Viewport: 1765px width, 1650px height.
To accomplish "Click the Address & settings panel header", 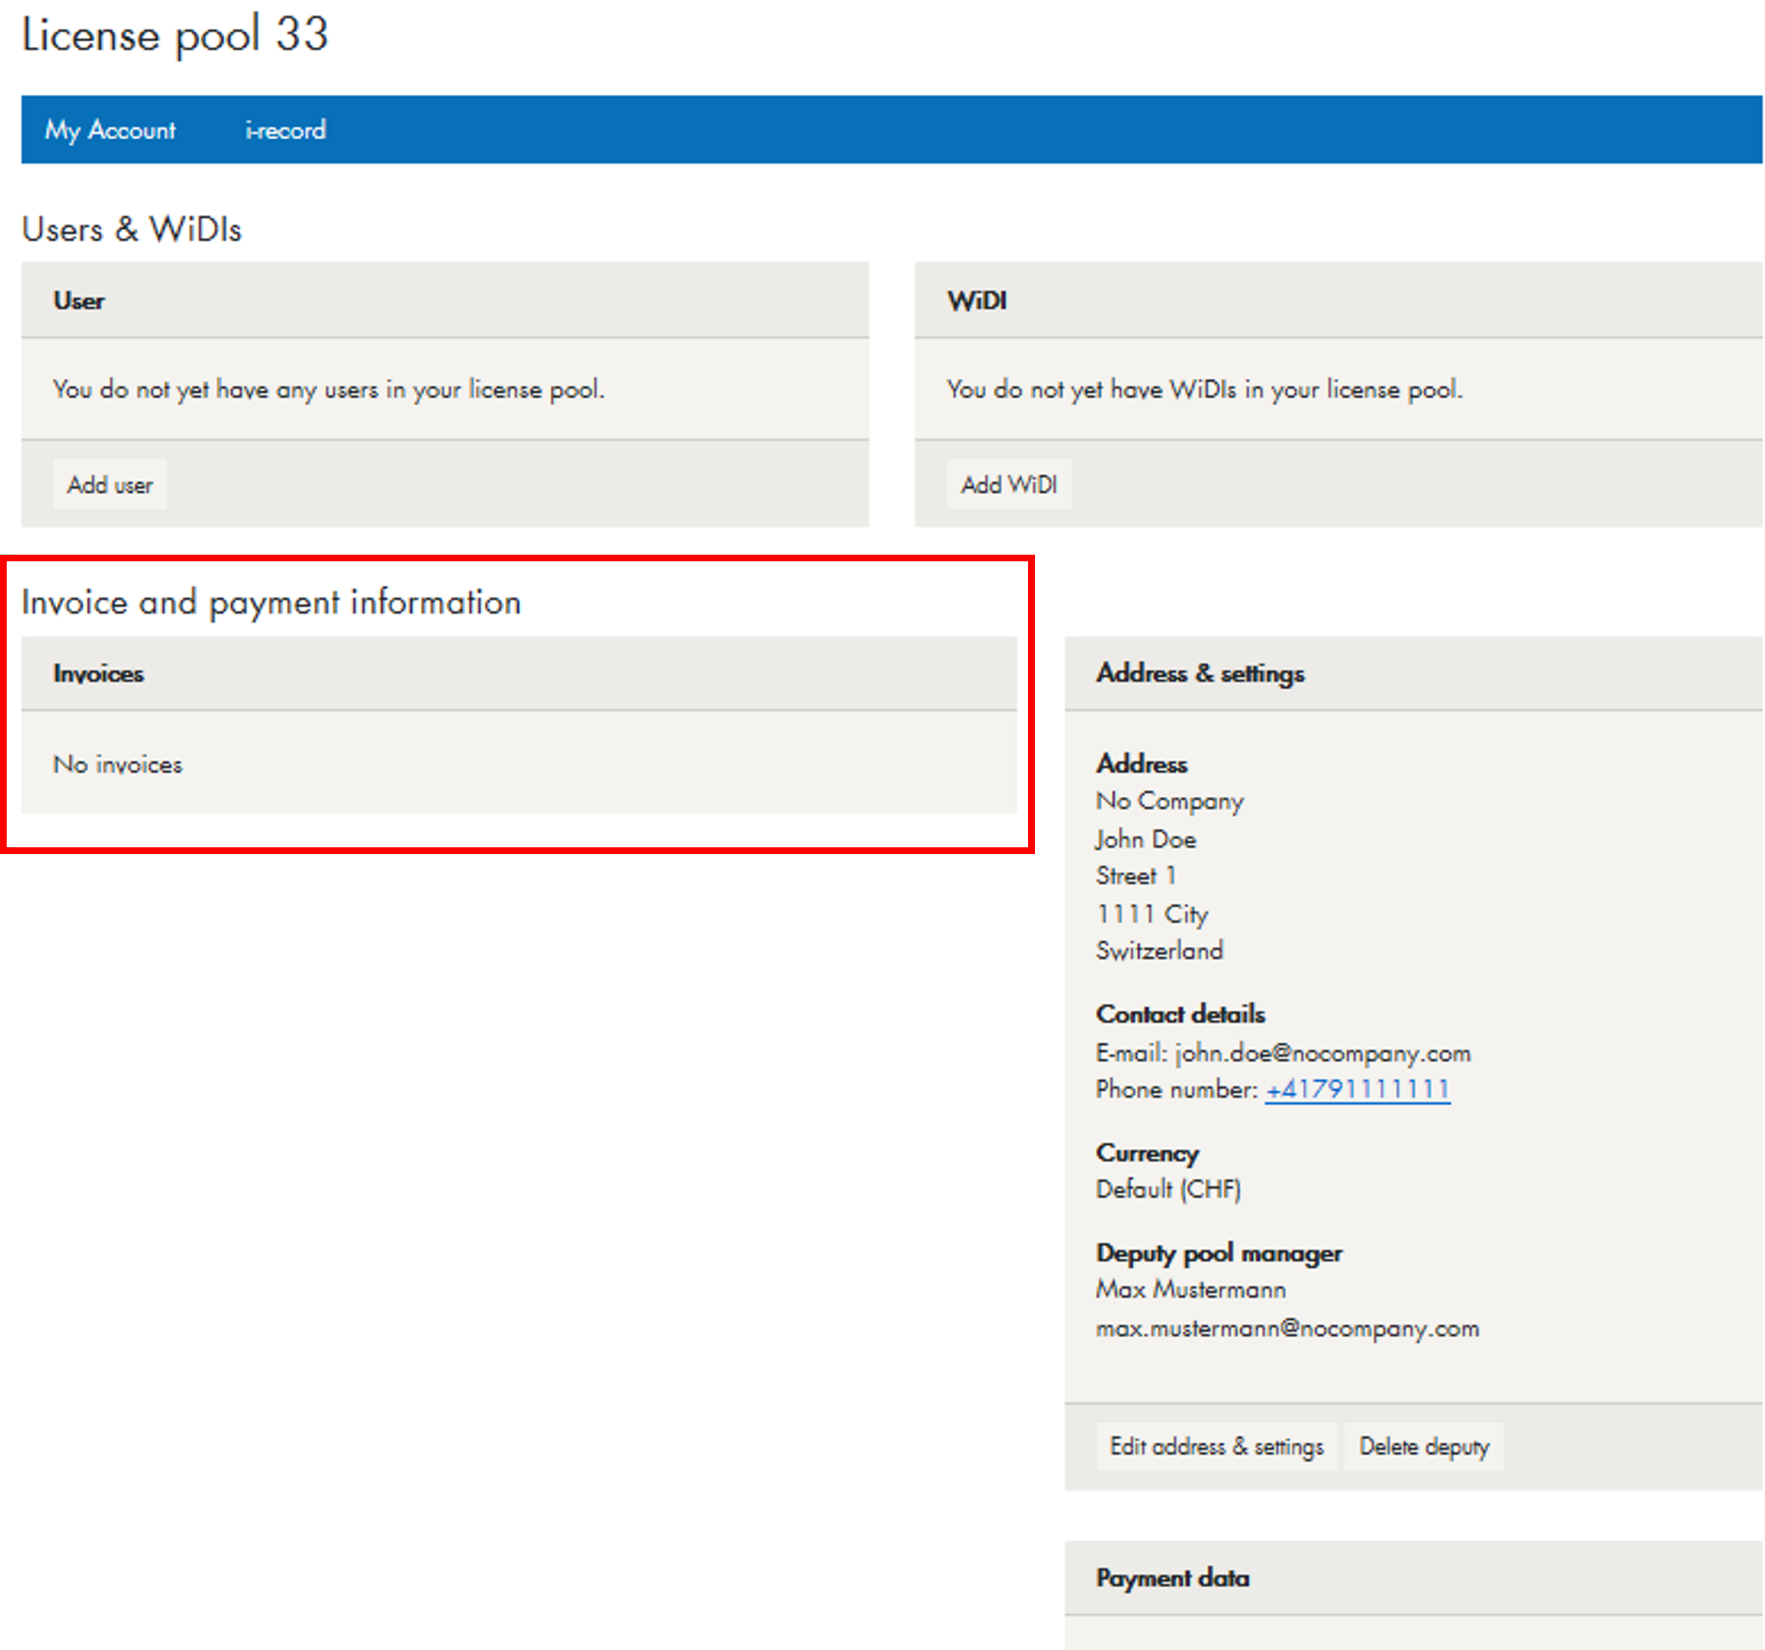I will [1200, 673].
